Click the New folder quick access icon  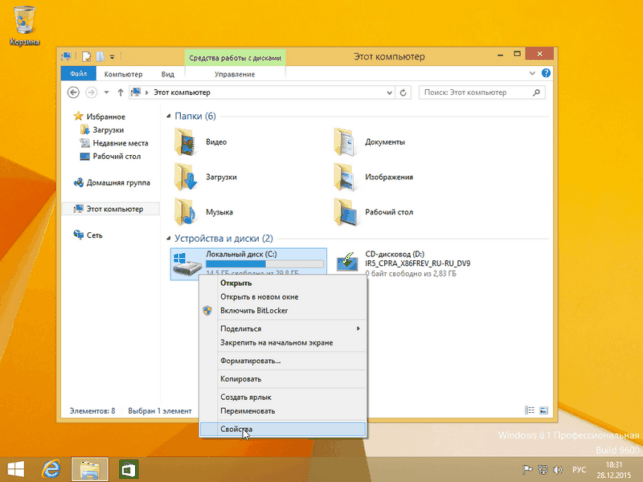click(100, 57)
